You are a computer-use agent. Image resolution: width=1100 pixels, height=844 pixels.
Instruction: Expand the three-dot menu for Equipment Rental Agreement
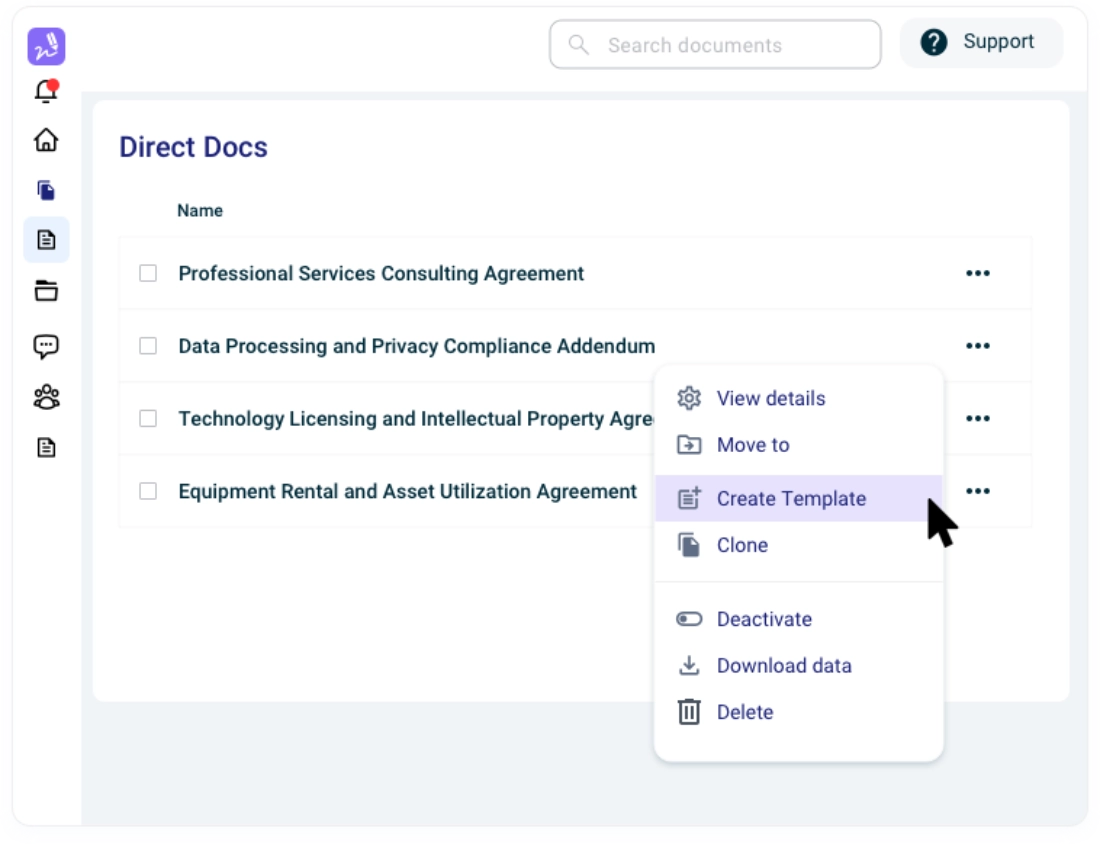coord(977,491)
